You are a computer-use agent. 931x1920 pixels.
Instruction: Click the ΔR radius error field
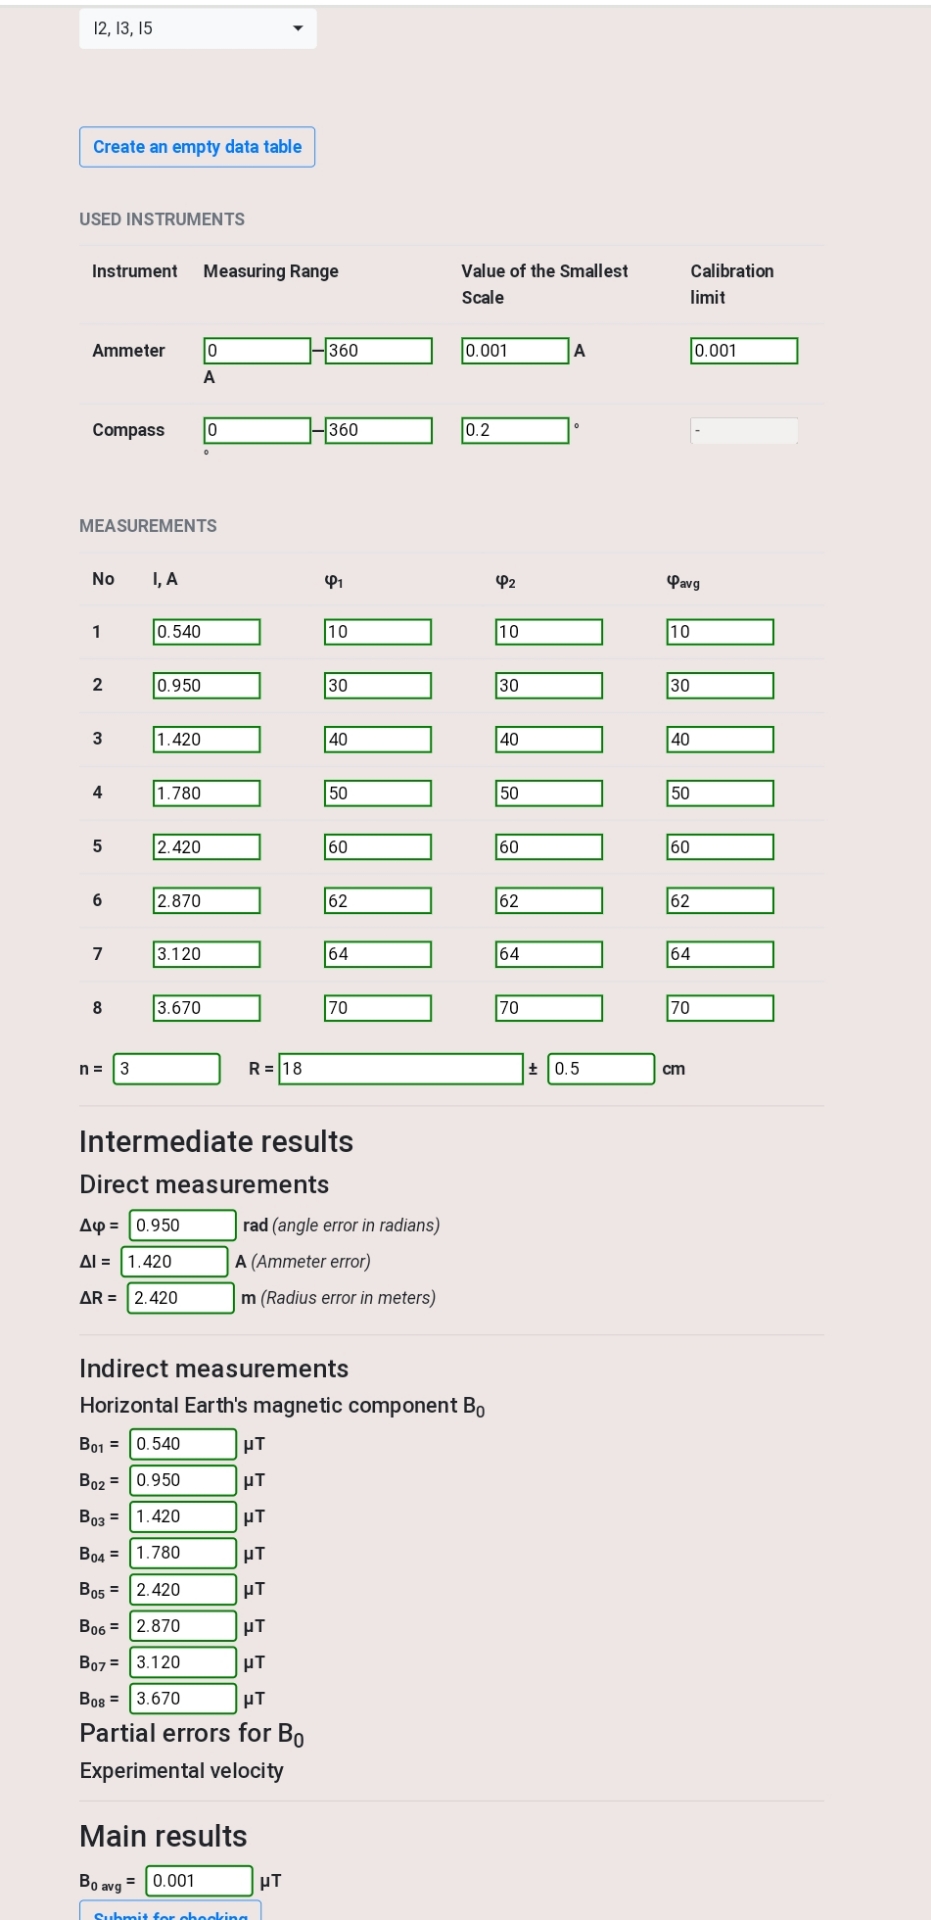180,1298
